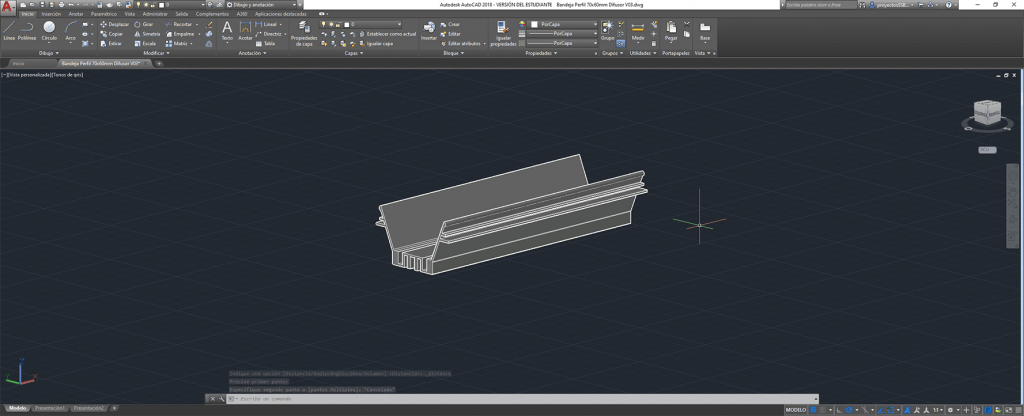This screenshot has height=416, width=1024.
Task: Toggle MODELO space button in status bar
Action: click(x=795, y=409)
